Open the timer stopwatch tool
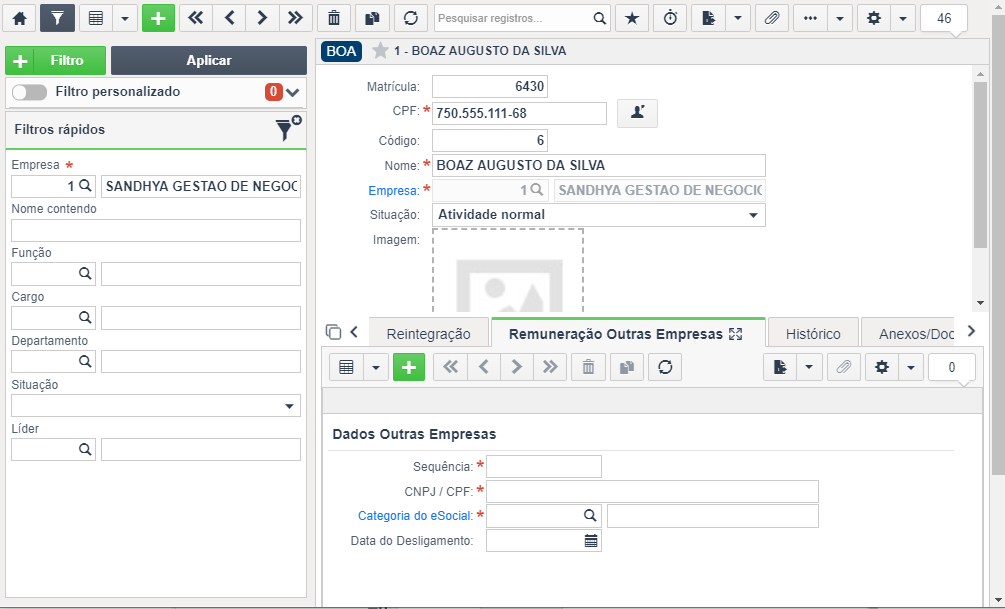Screen dimensions: 1005x609 pos(670,18)
